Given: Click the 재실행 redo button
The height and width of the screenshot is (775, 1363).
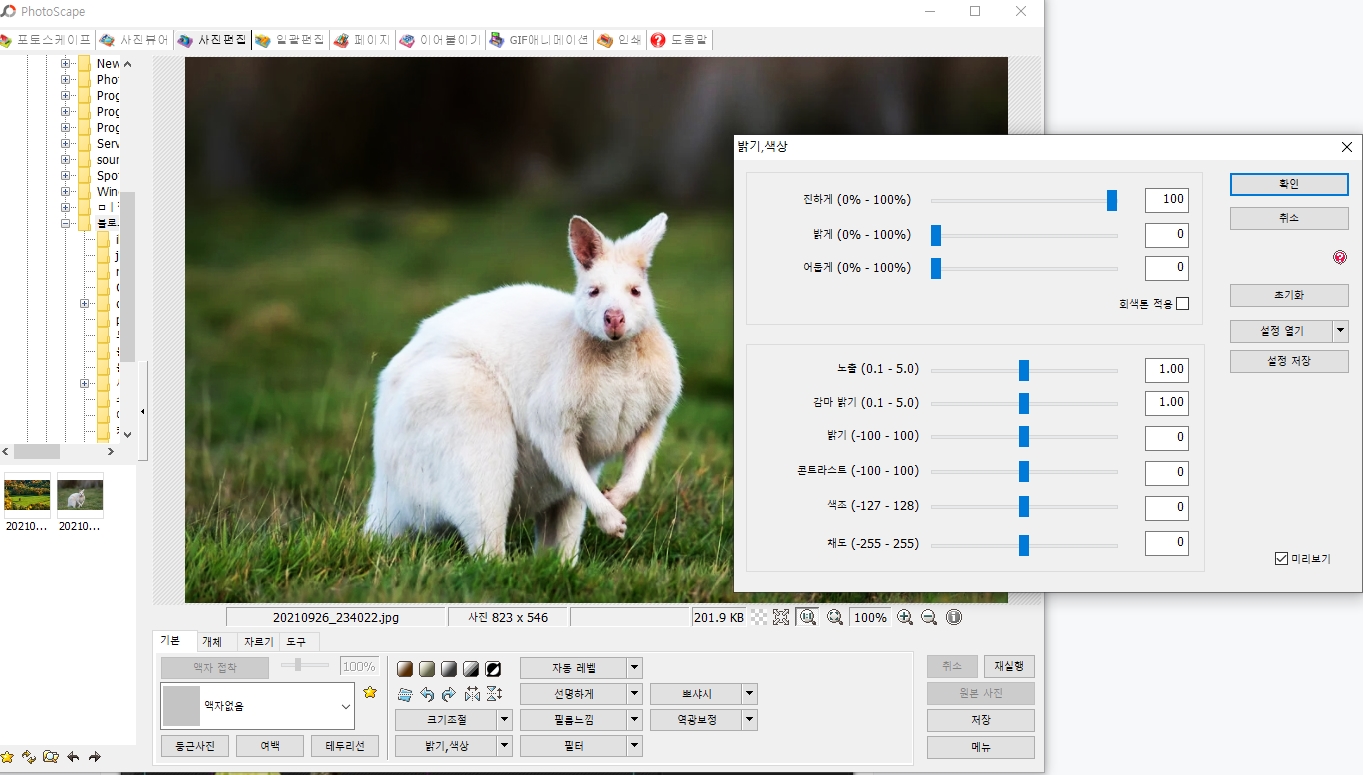Looking at the screenshot, I should [1009, 666].
